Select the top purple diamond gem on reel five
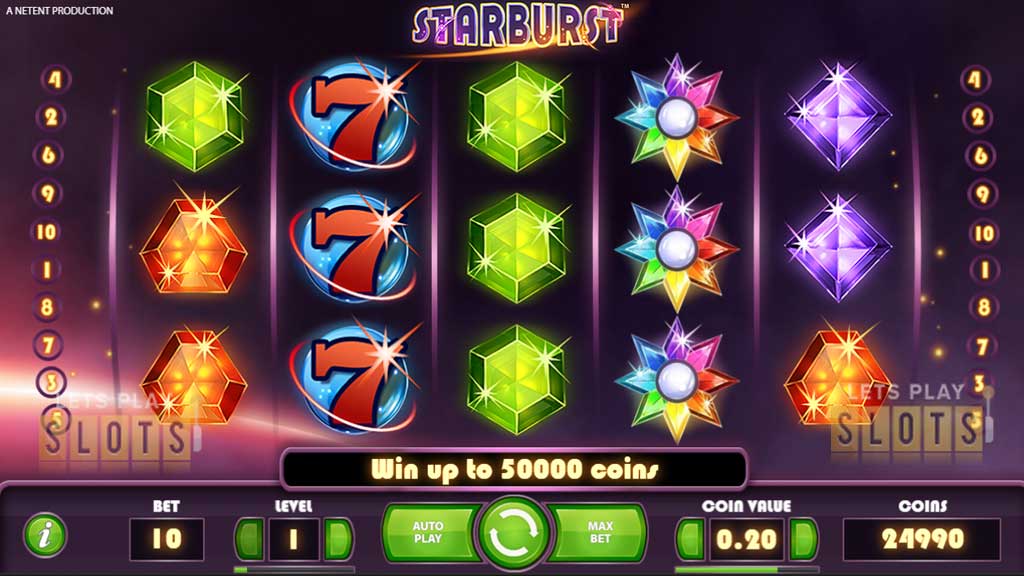The image size is (1024, 576). coord(838,117)
